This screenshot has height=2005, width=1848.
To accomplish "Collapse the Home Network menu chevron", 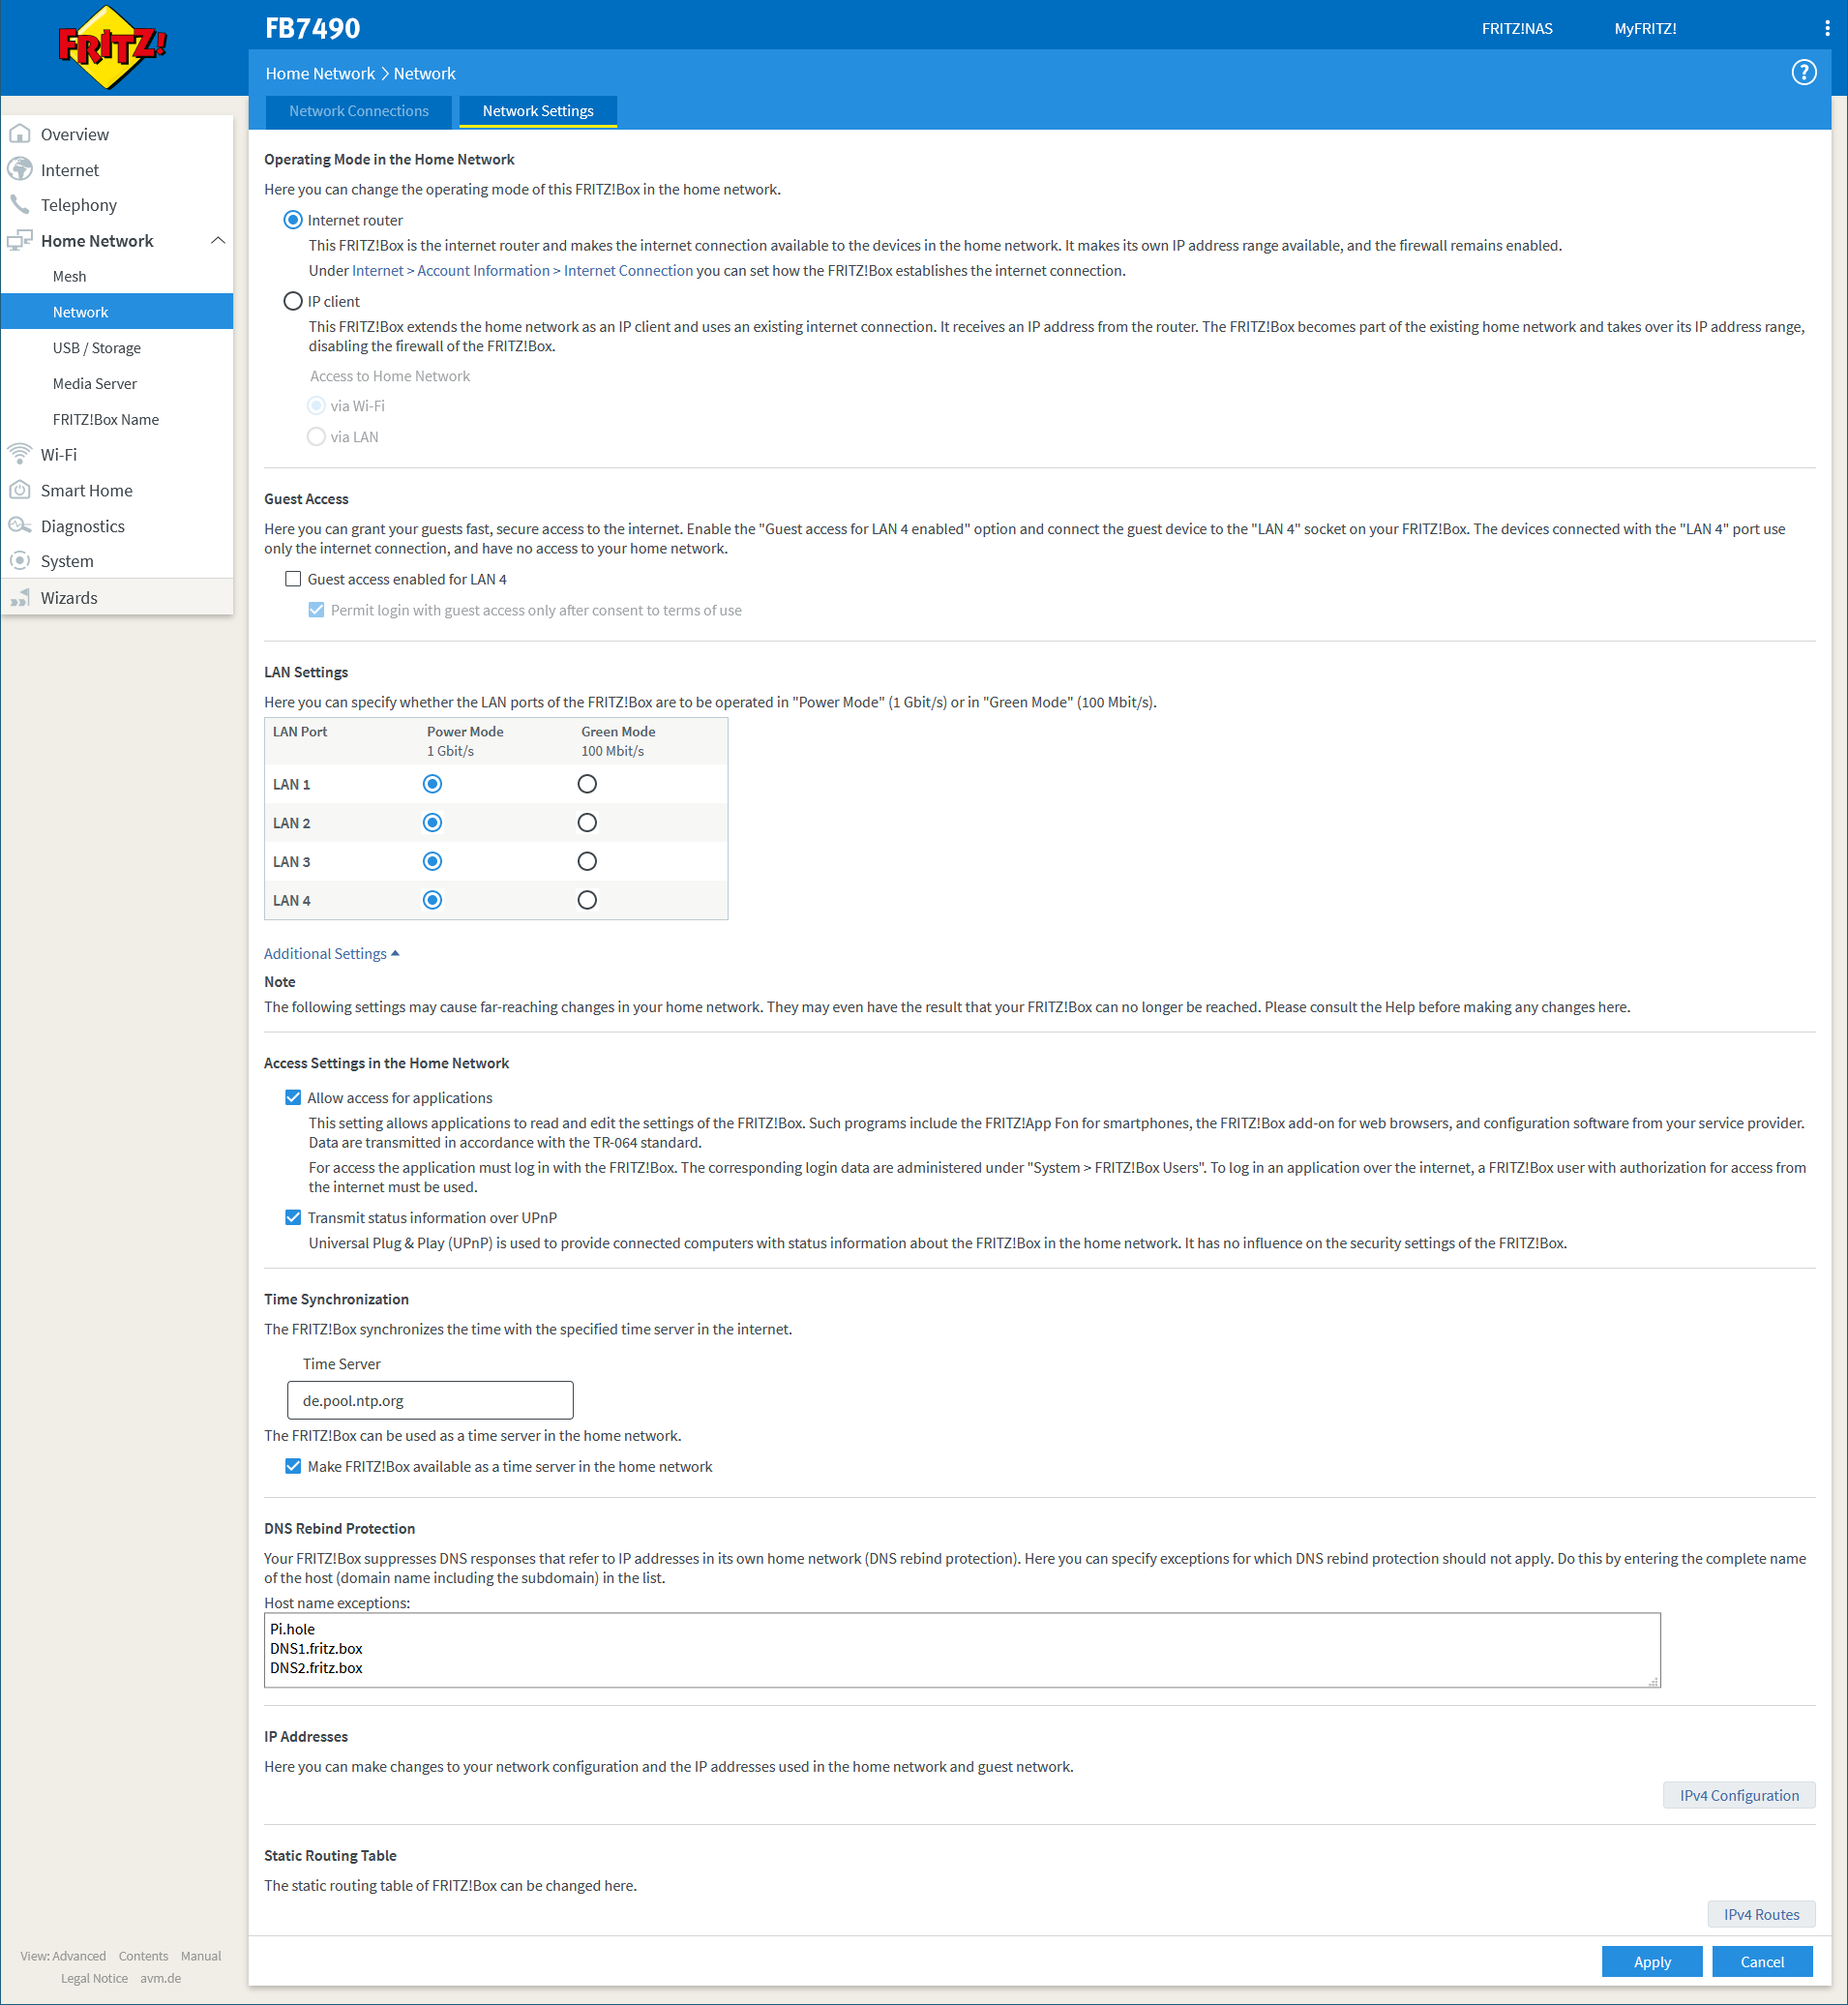I will tap(218, 241).
